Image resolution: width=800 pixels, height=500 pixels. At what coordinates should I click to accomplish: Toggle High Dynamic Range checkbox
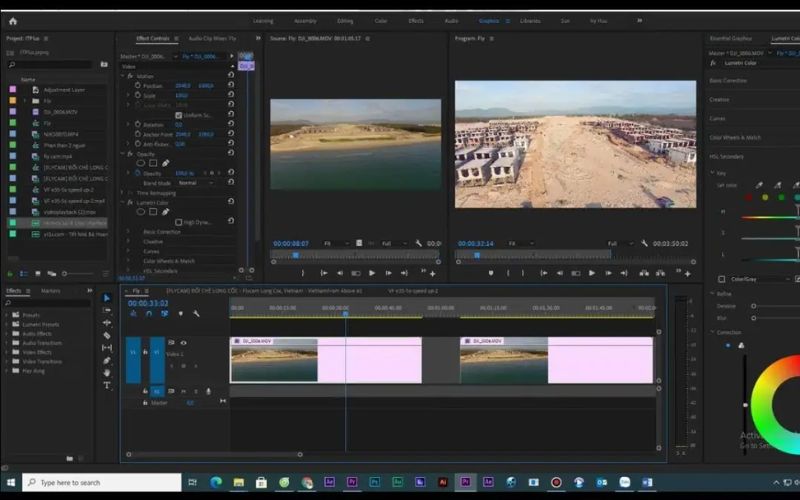[x=179, y=222]
